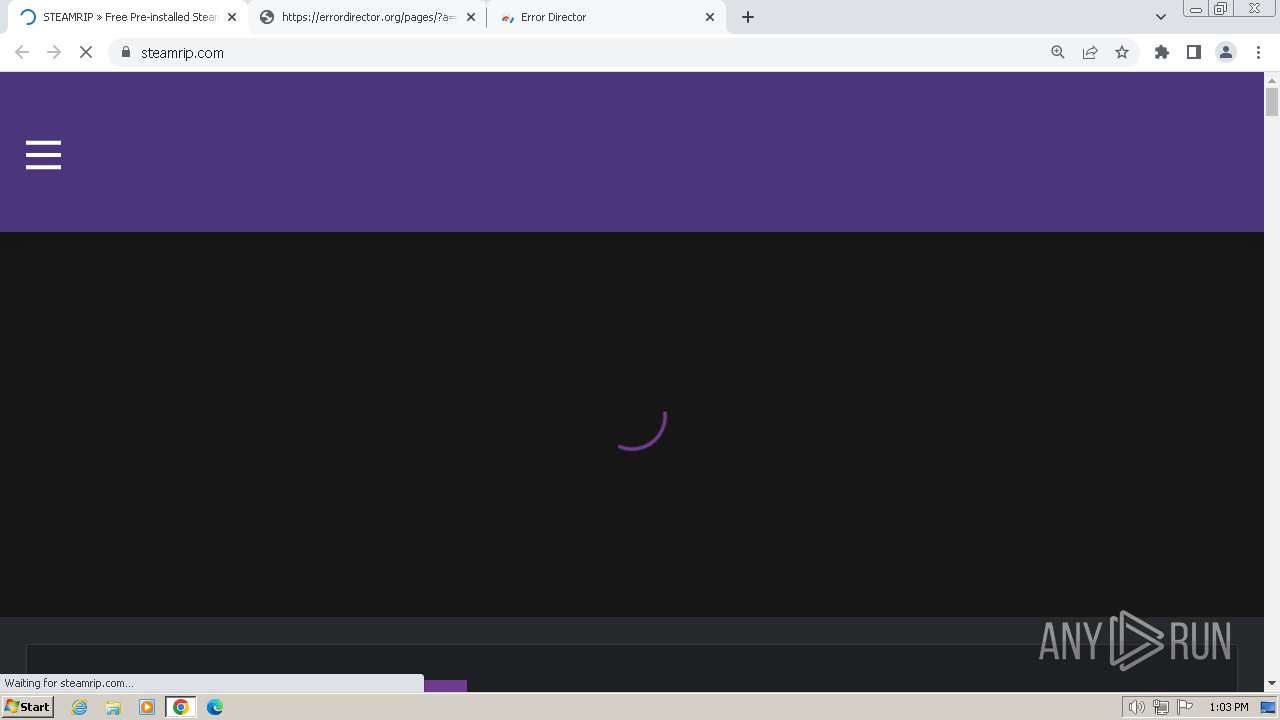Open the Windows Start menu

28,707
